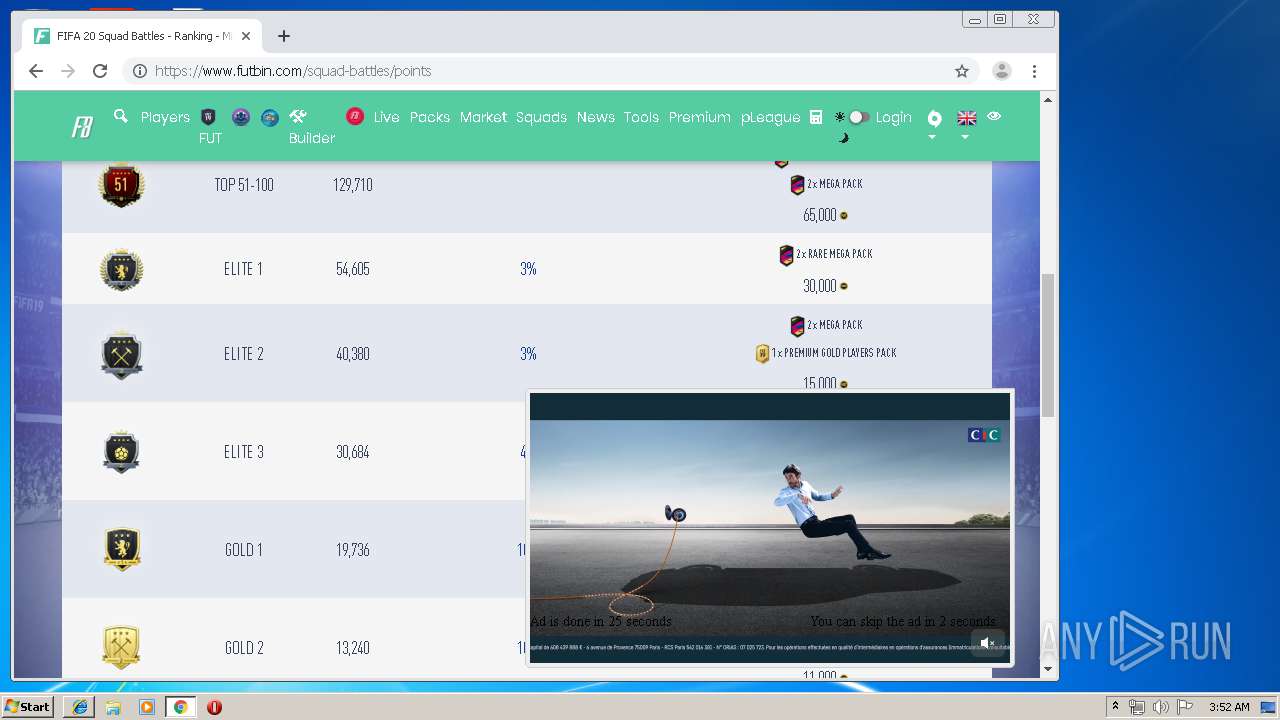1280x720 pixels.
Task: Open the Players menu
Action: point(165,117)
